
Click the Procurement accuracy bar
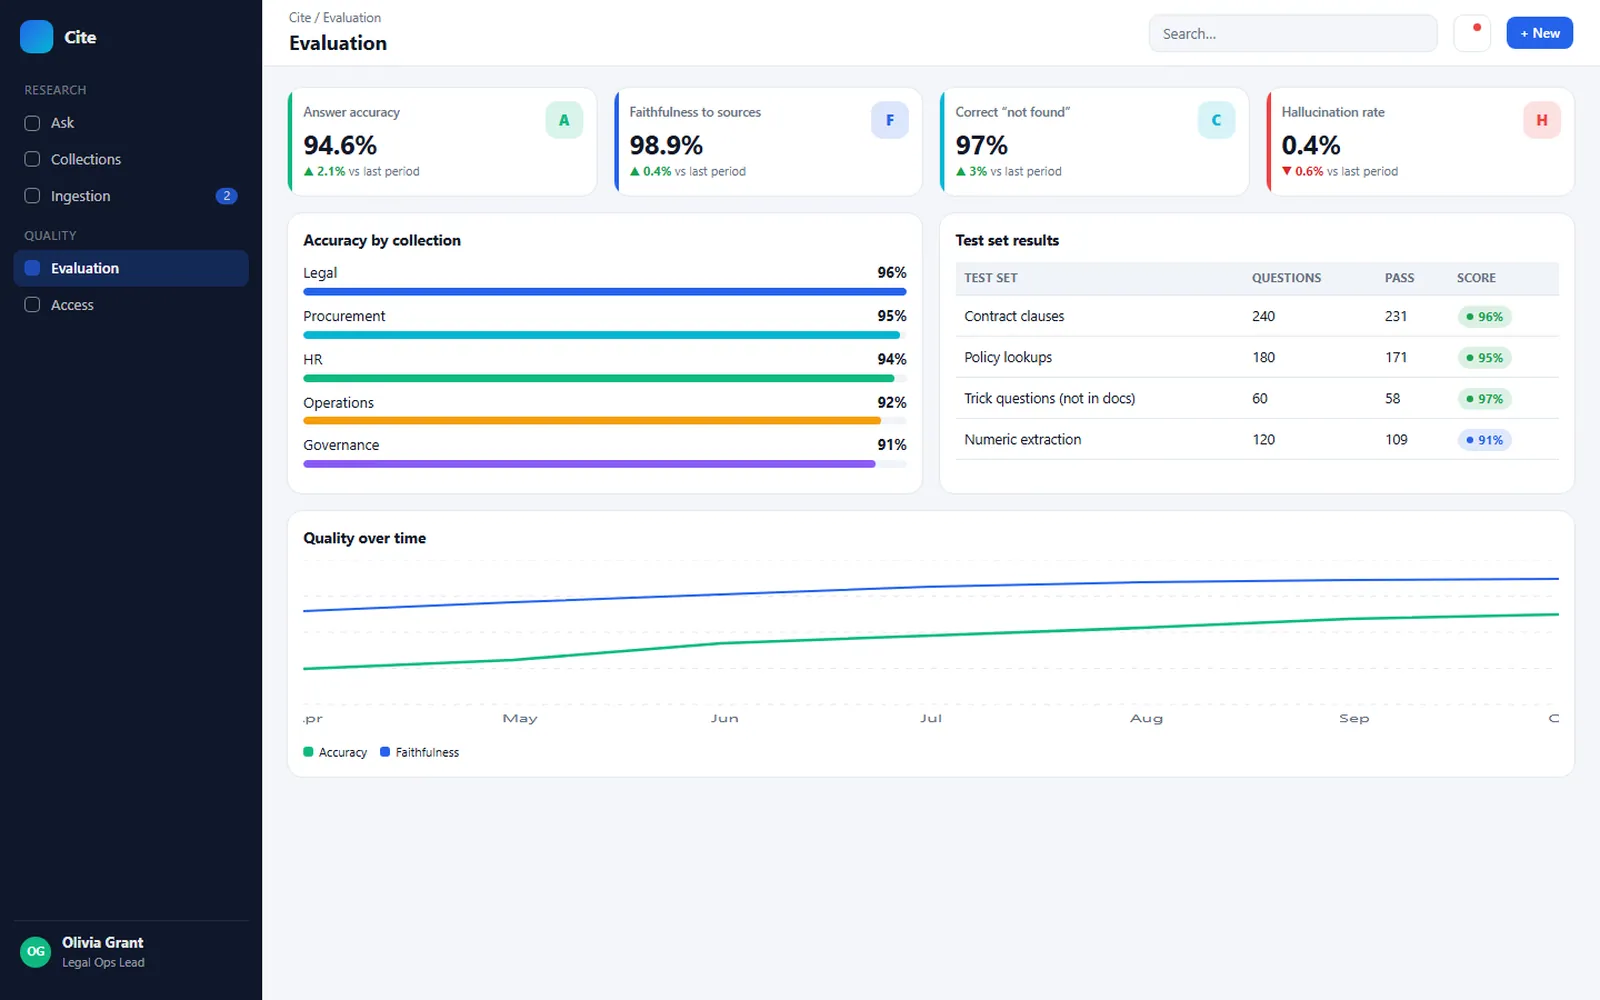605,335
